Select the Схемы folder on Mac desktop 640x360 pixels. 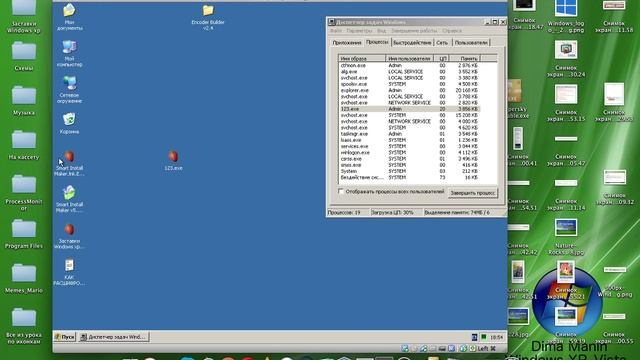[x=24, y=51]
